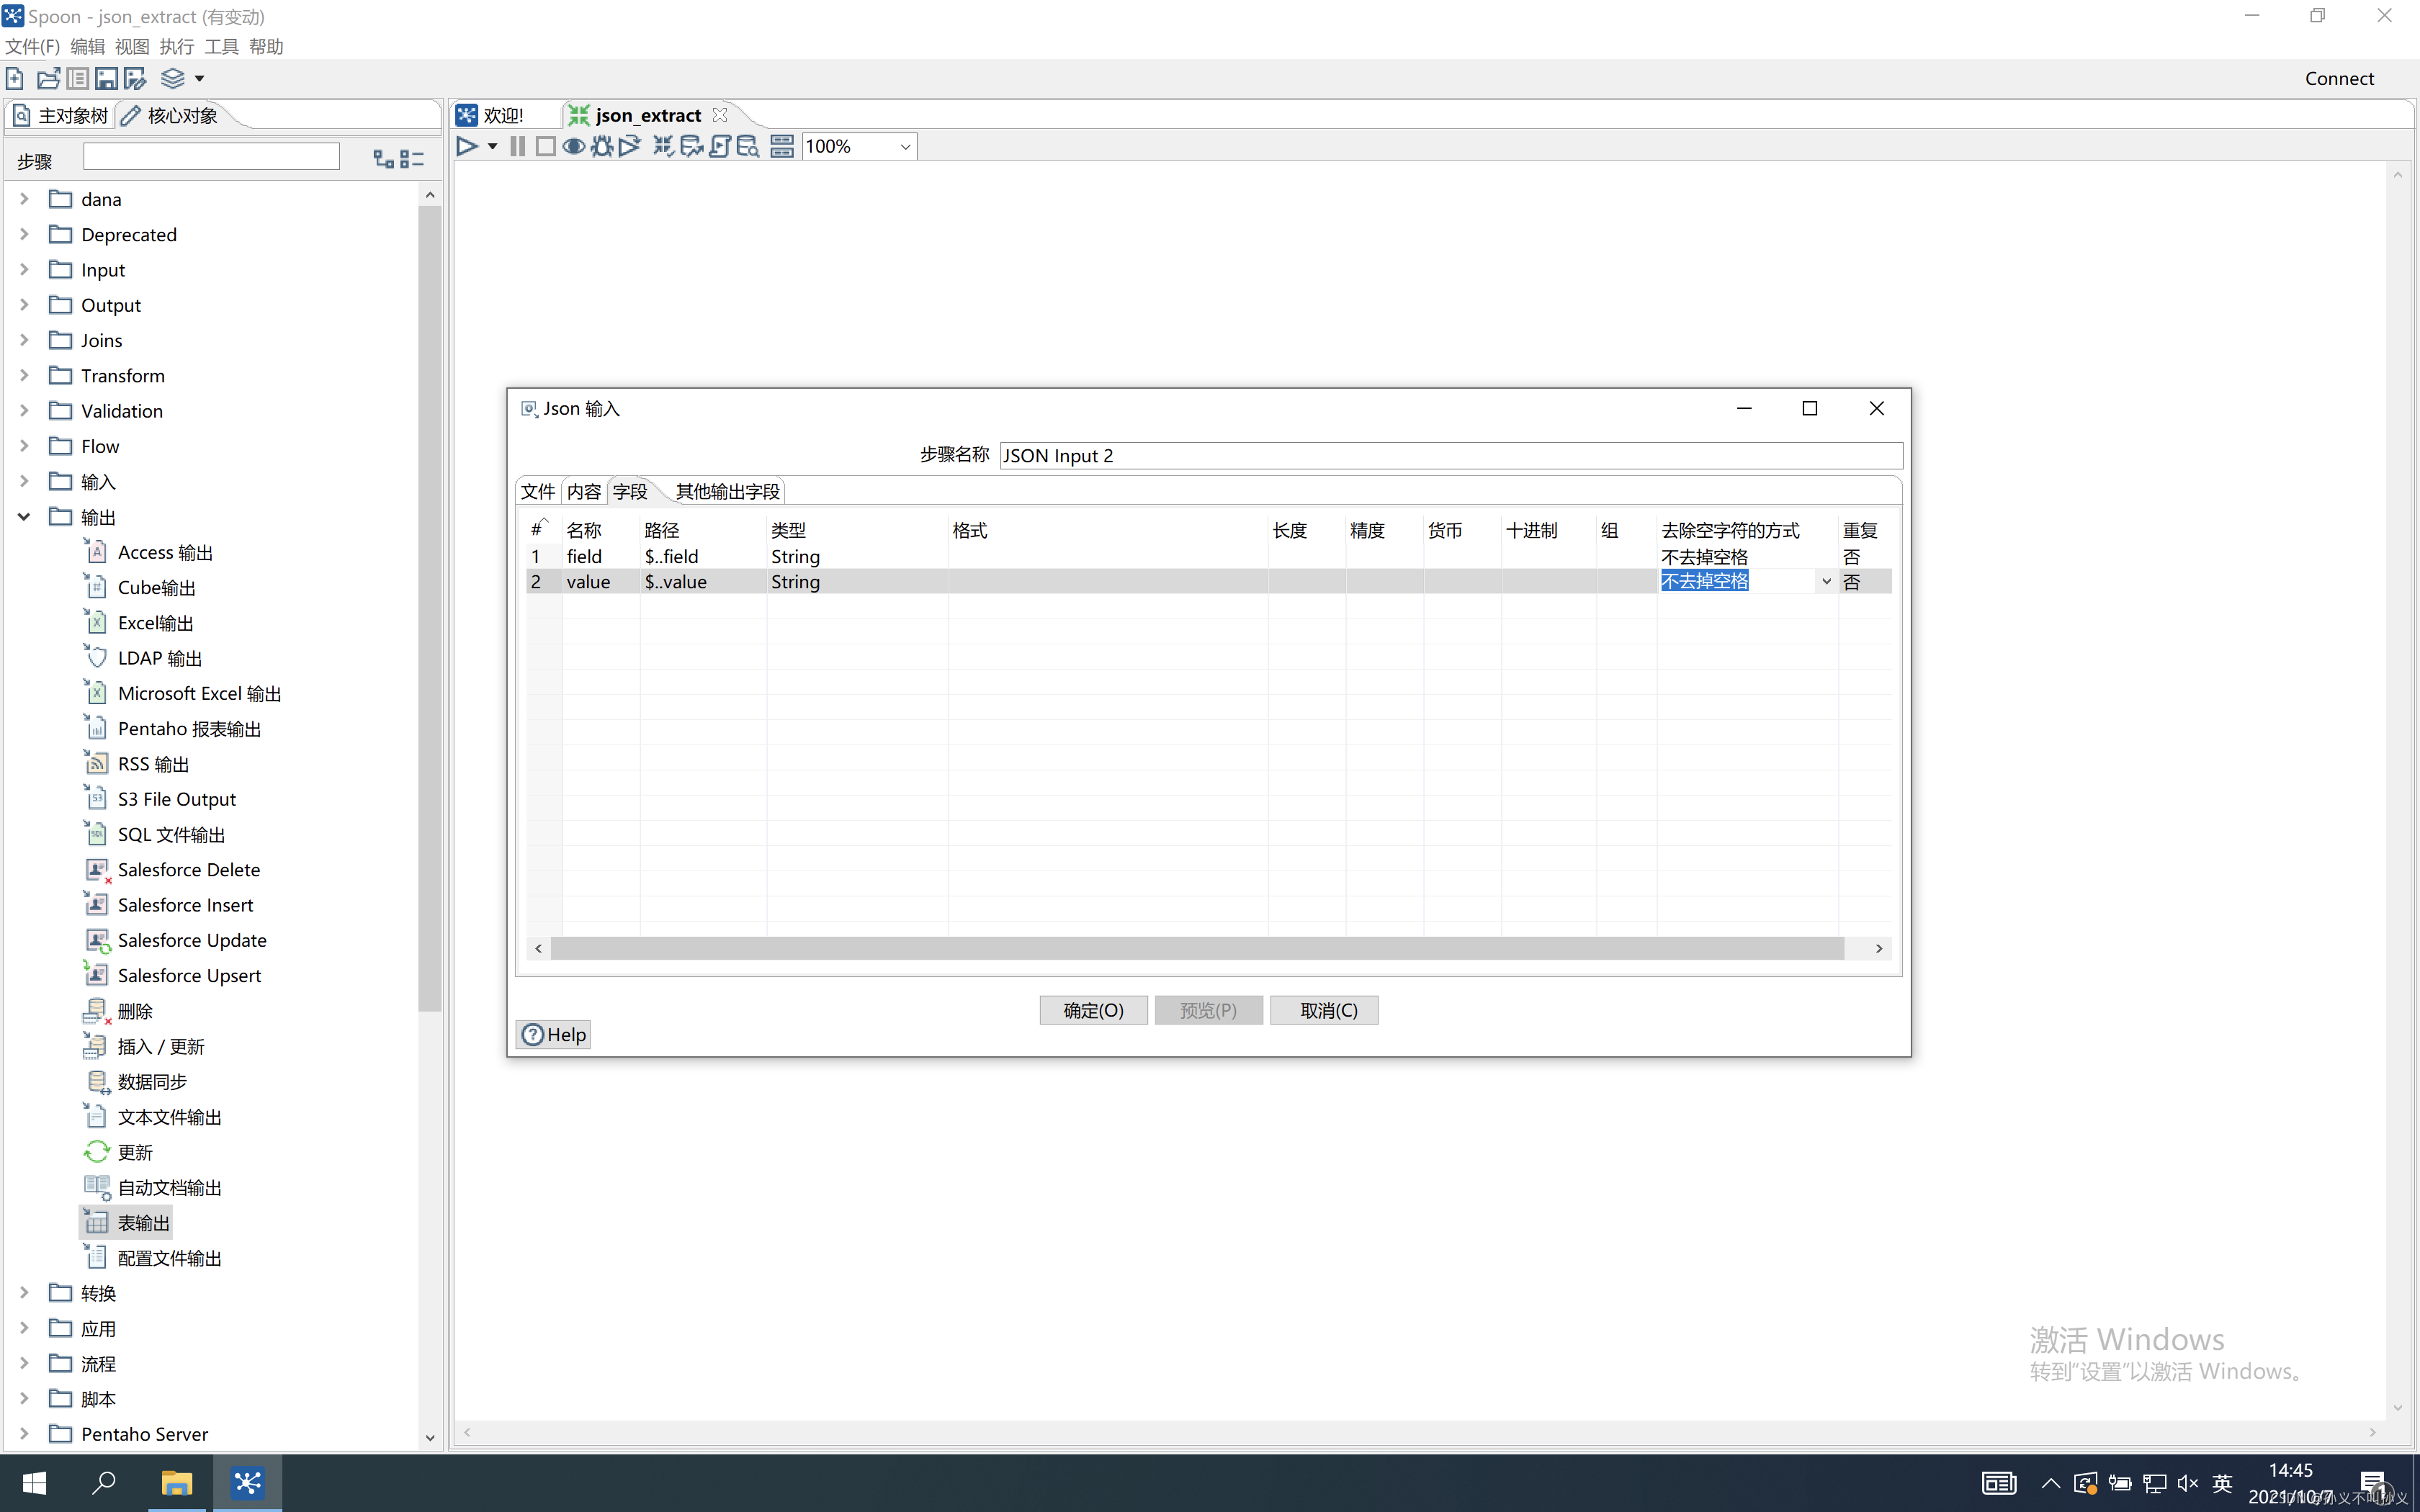The image size is (2420, 1512).
Task: Click the 步骤名称 input field
Action: (x=1449, y=456)
